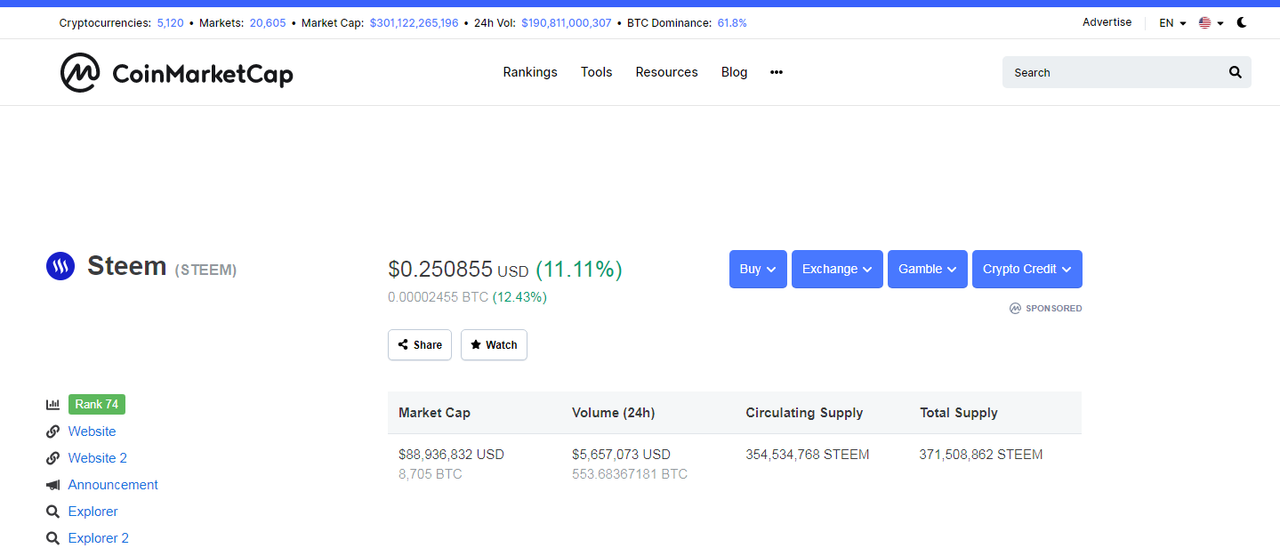
Task: Click the 11.11% price change
Action: [x=579, y=269]
